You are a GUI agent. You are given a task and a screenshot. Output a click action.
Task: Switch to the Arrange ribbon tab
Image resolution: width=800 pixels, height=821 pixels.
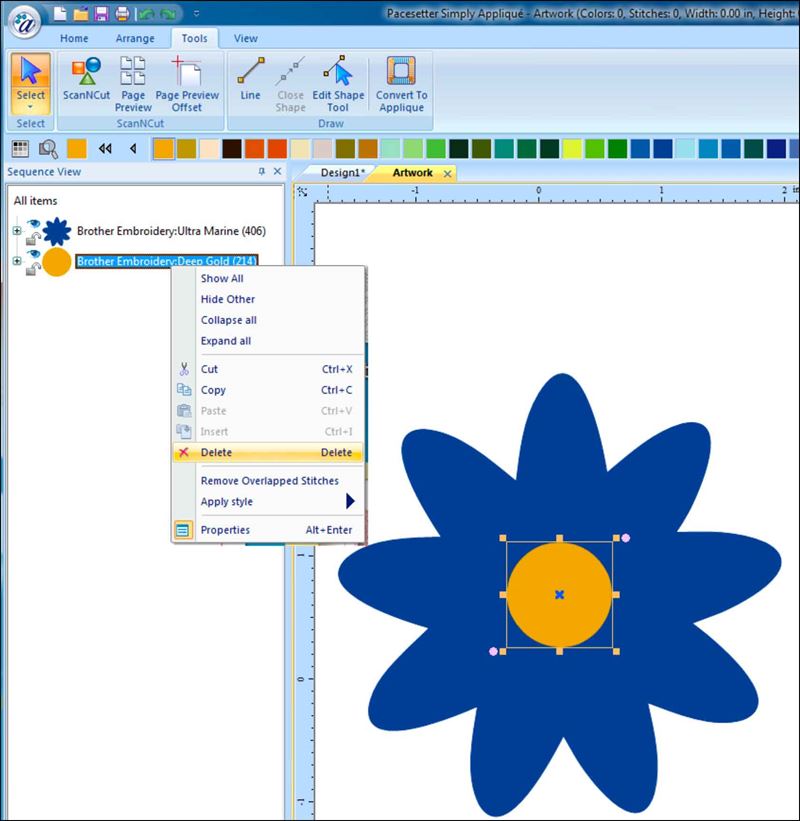[134, 39]
